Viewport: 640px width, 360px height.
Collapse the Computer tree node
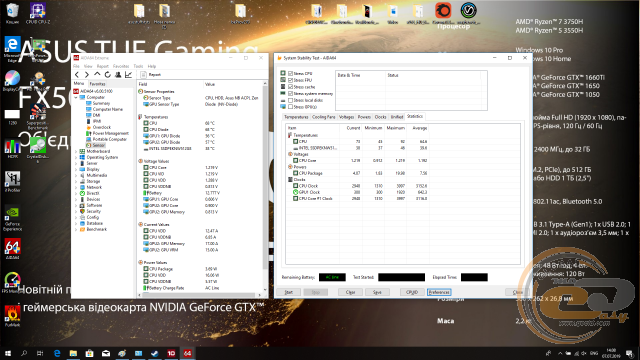(x=76, y=98)
